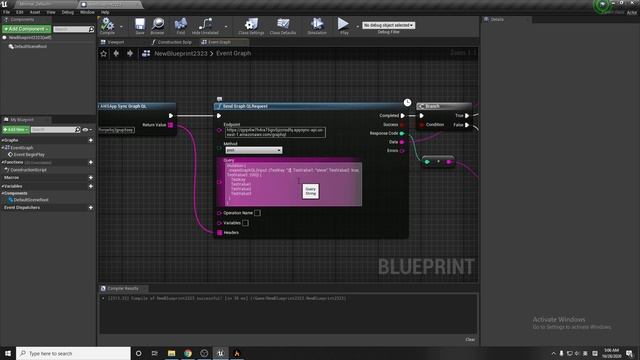Viewport: 640px width, 360px height.
Task: Click the Data output pin
Action: tap(402, 142)
